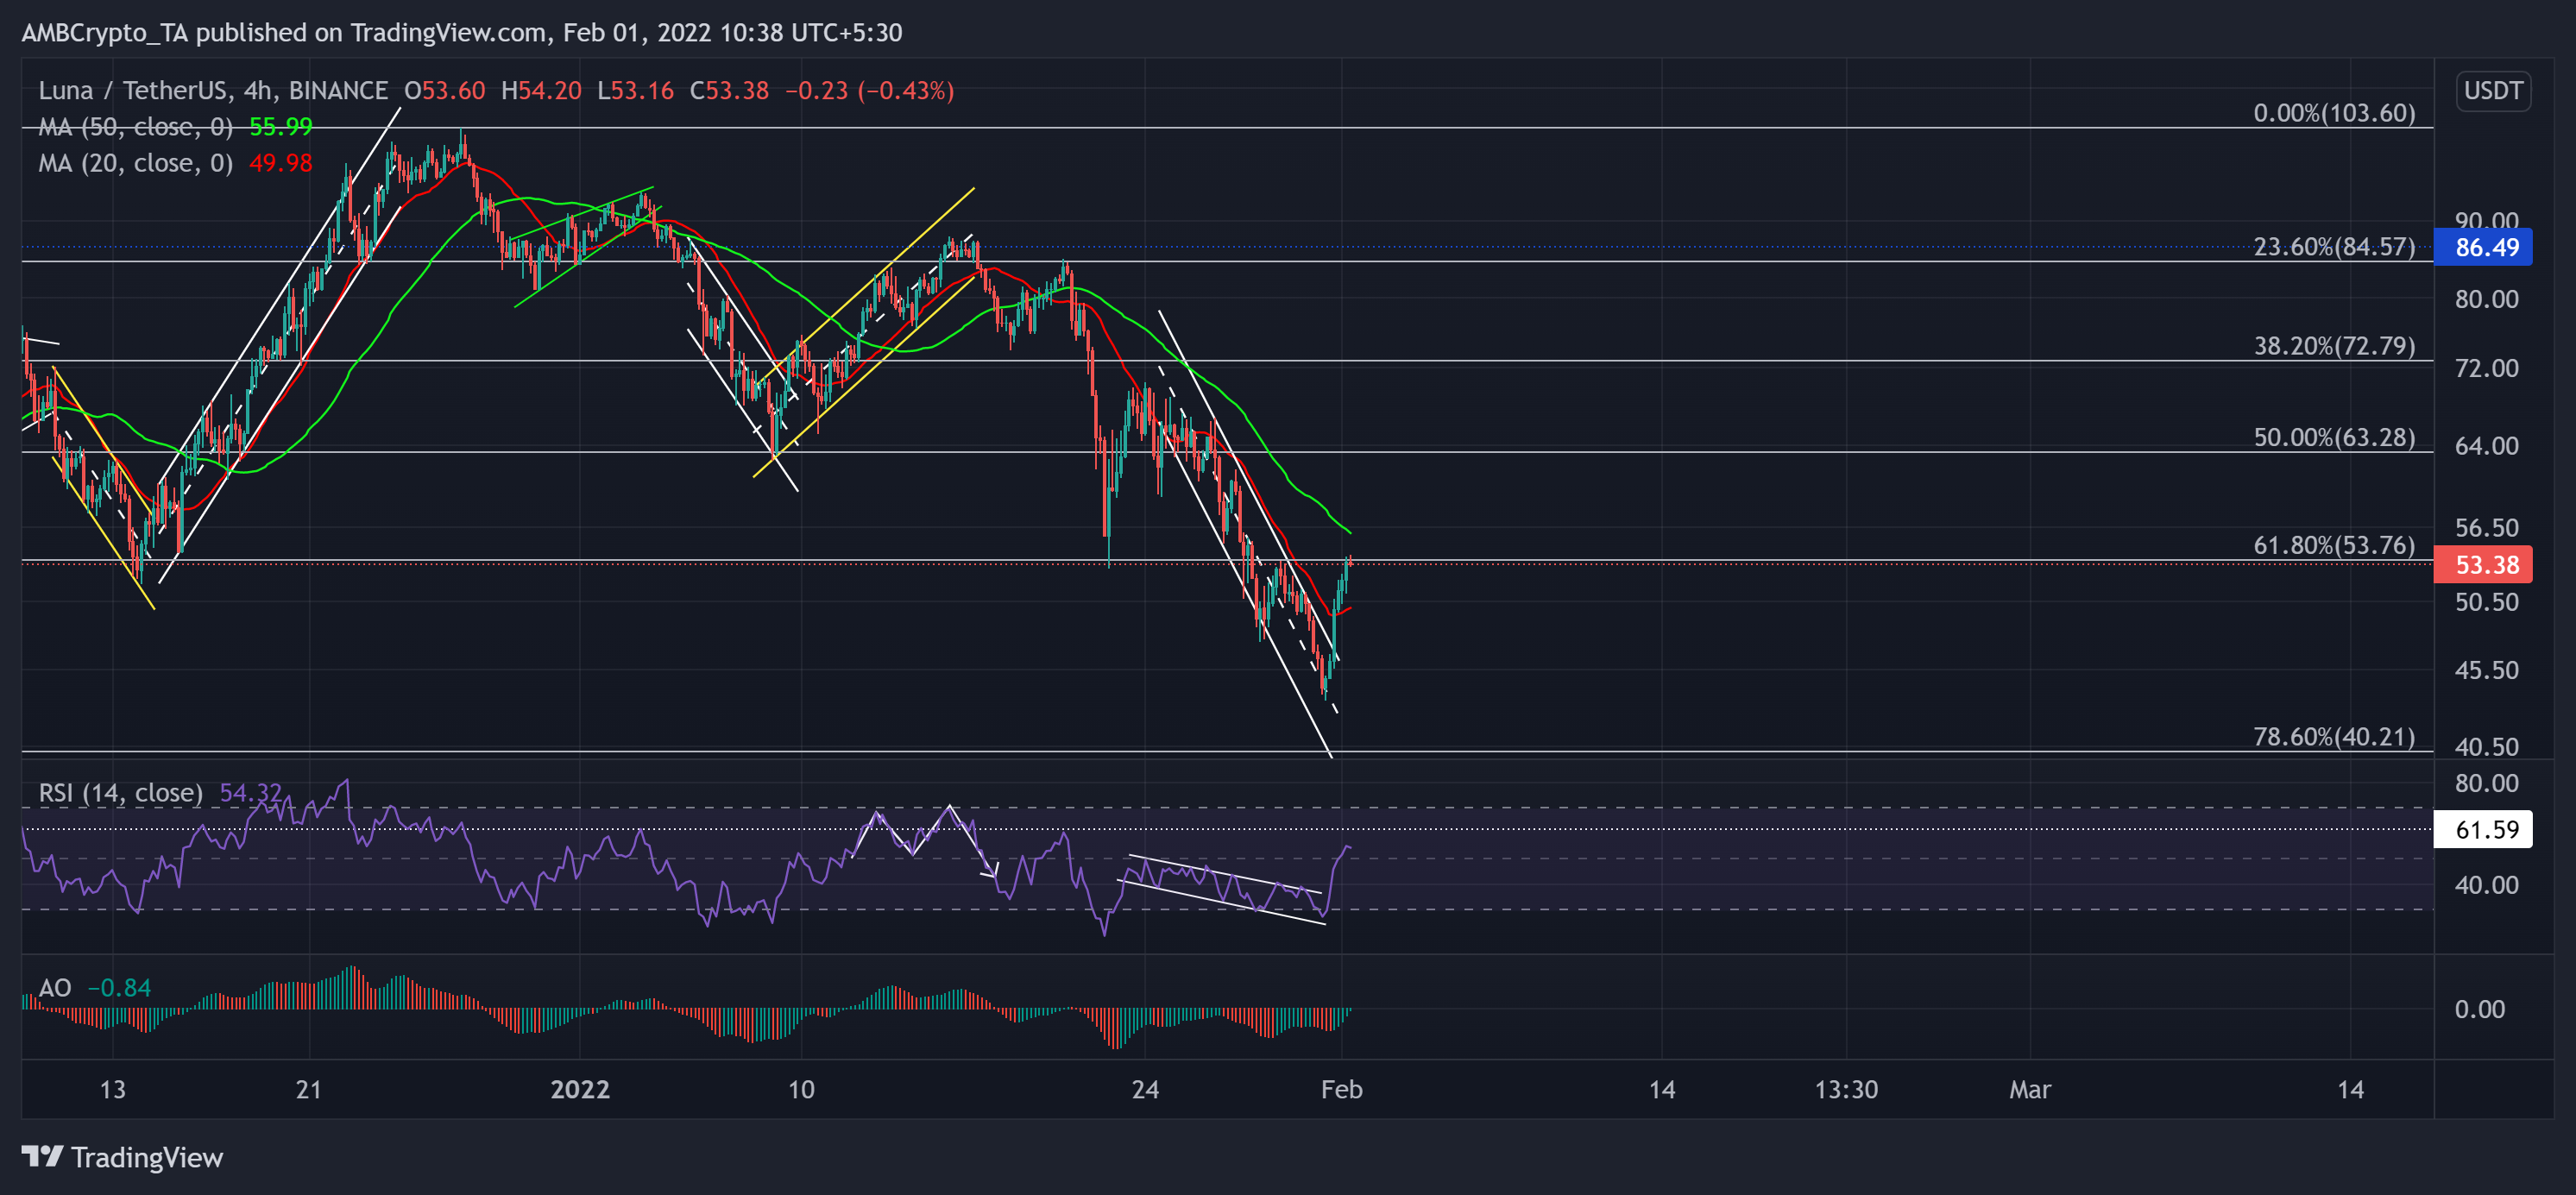Click the 40.00 RSI axis value
This screenshot has height=1195, width=2576.
pyautogui.click(x=2486, y=885)
